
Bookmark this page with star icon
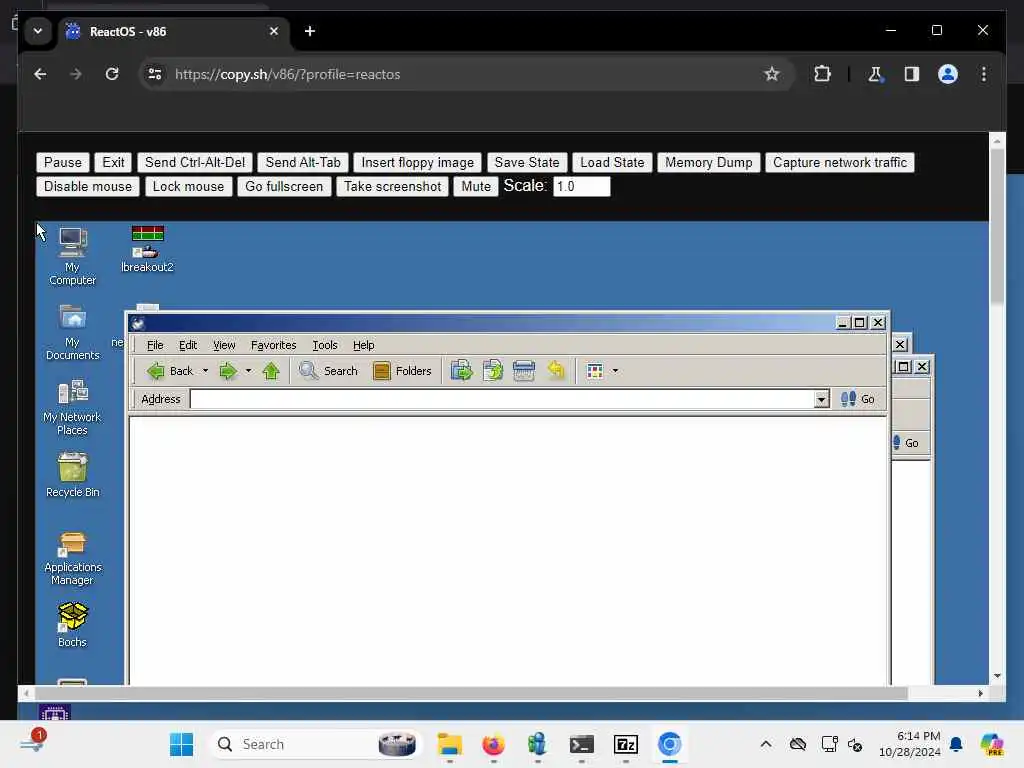[772, 74]
